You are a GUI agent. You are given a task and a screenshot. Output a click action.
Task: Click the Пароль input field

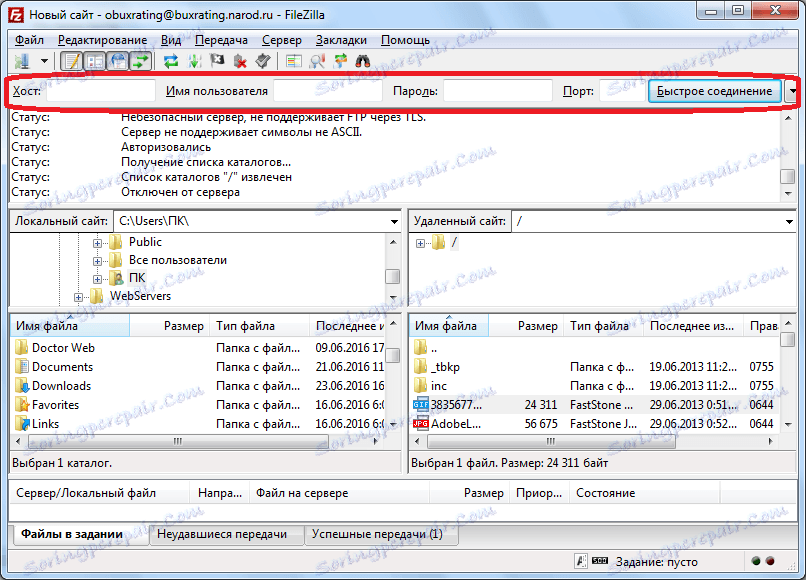pyautogui.click(x=498, y=91)
